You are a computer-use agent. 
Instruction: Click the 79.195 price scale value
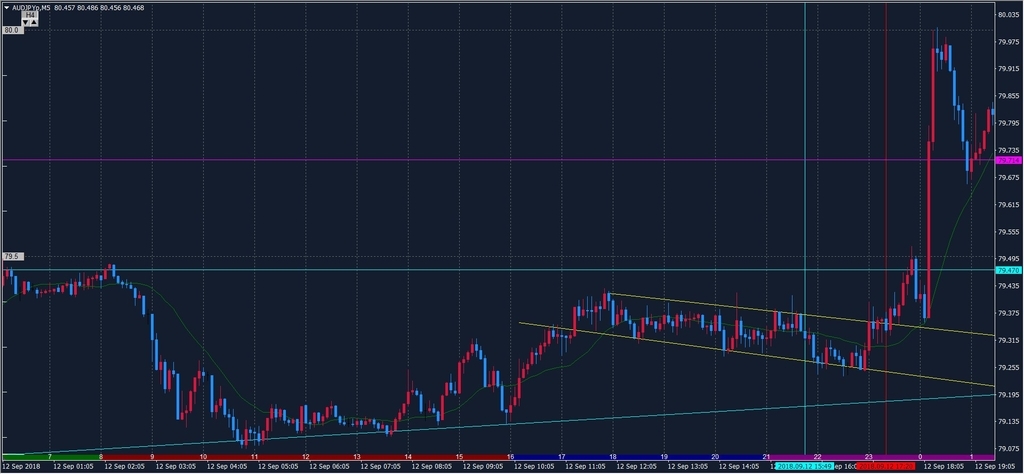click(x=1010, y=394)
